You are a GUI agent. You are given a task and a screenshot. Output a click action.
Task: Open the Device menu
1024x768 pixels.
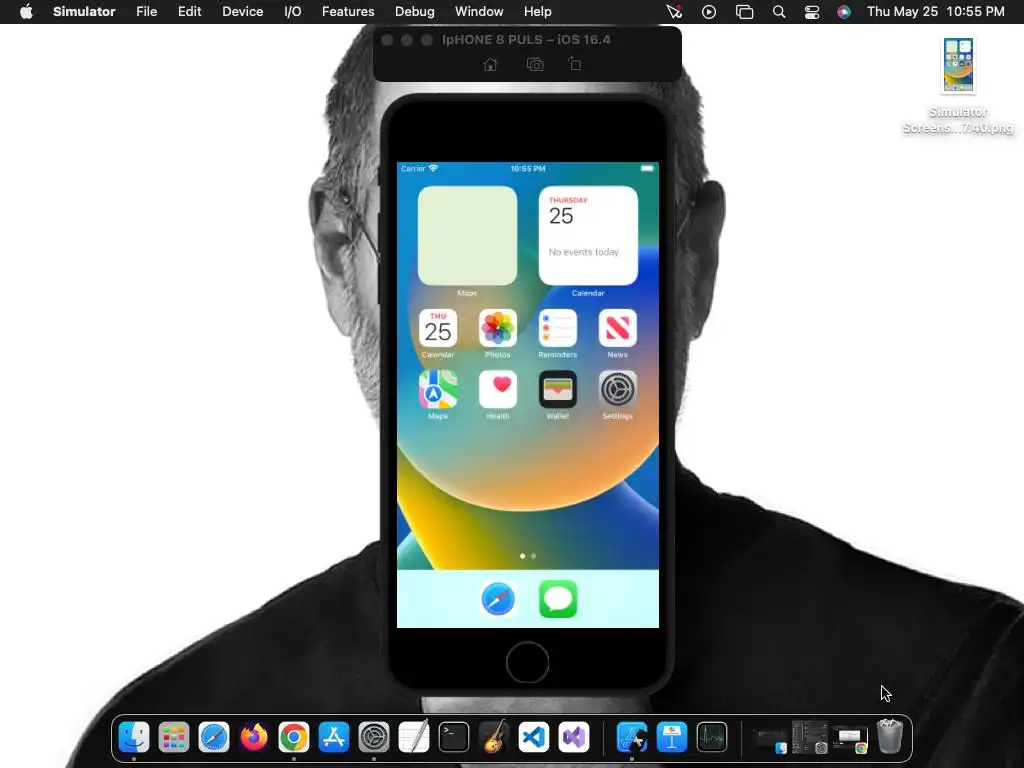(x=242, y=12)
